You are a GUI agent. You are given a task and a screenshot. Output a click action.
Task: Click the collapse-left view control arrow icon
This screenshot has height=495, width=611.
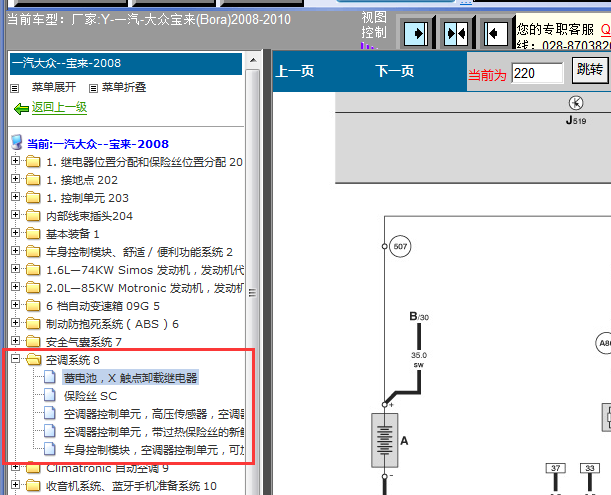coord(496,34)
